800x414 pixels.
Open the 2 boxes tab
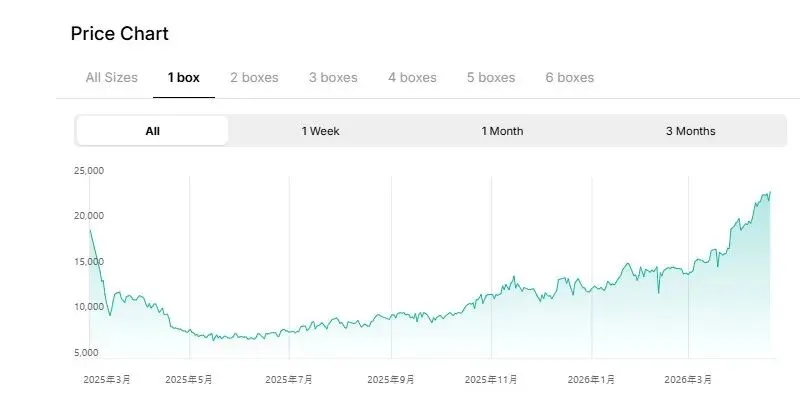tap(254, 77)
